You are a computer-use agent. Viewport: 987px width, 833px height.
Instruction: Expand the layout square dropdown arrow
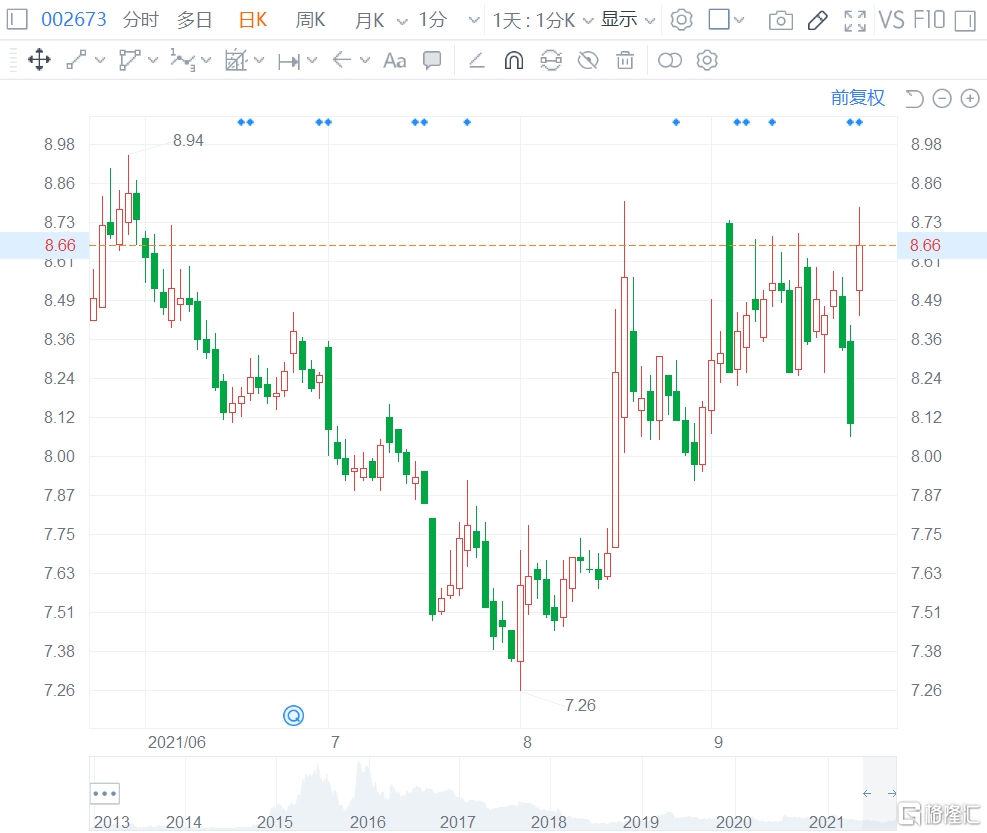(x=739, y=20)
